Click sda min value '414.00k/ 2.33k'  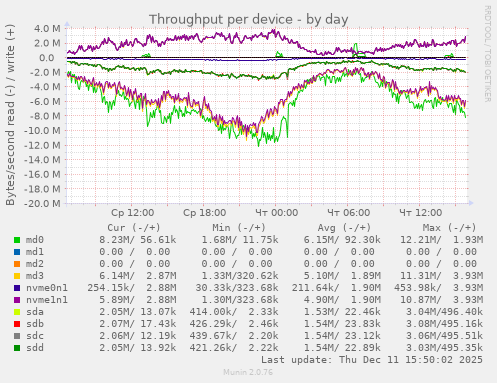click(x=234, y=312)
